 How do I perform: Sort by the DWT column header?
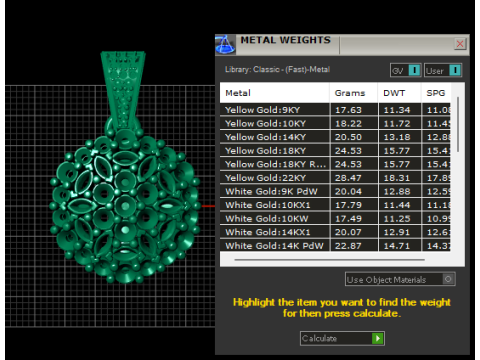[399, 93]
